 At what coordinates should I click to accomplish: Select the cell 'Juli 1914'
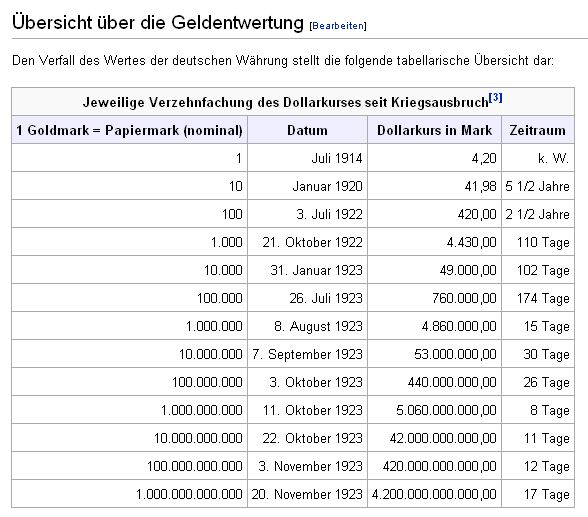click(x=307, y=158)
